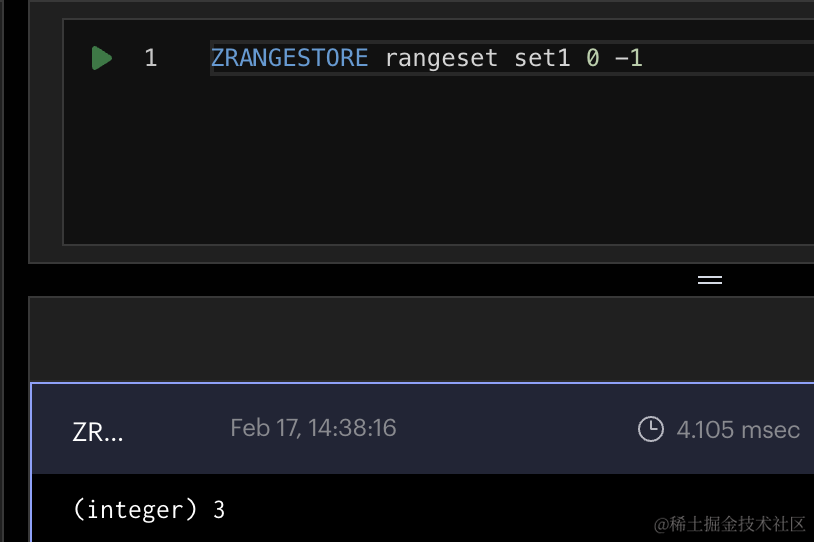Viewport: 814px width, 542px height.
Task: Click the clock icon beside execution time
Action: click(x=650, y=429)
